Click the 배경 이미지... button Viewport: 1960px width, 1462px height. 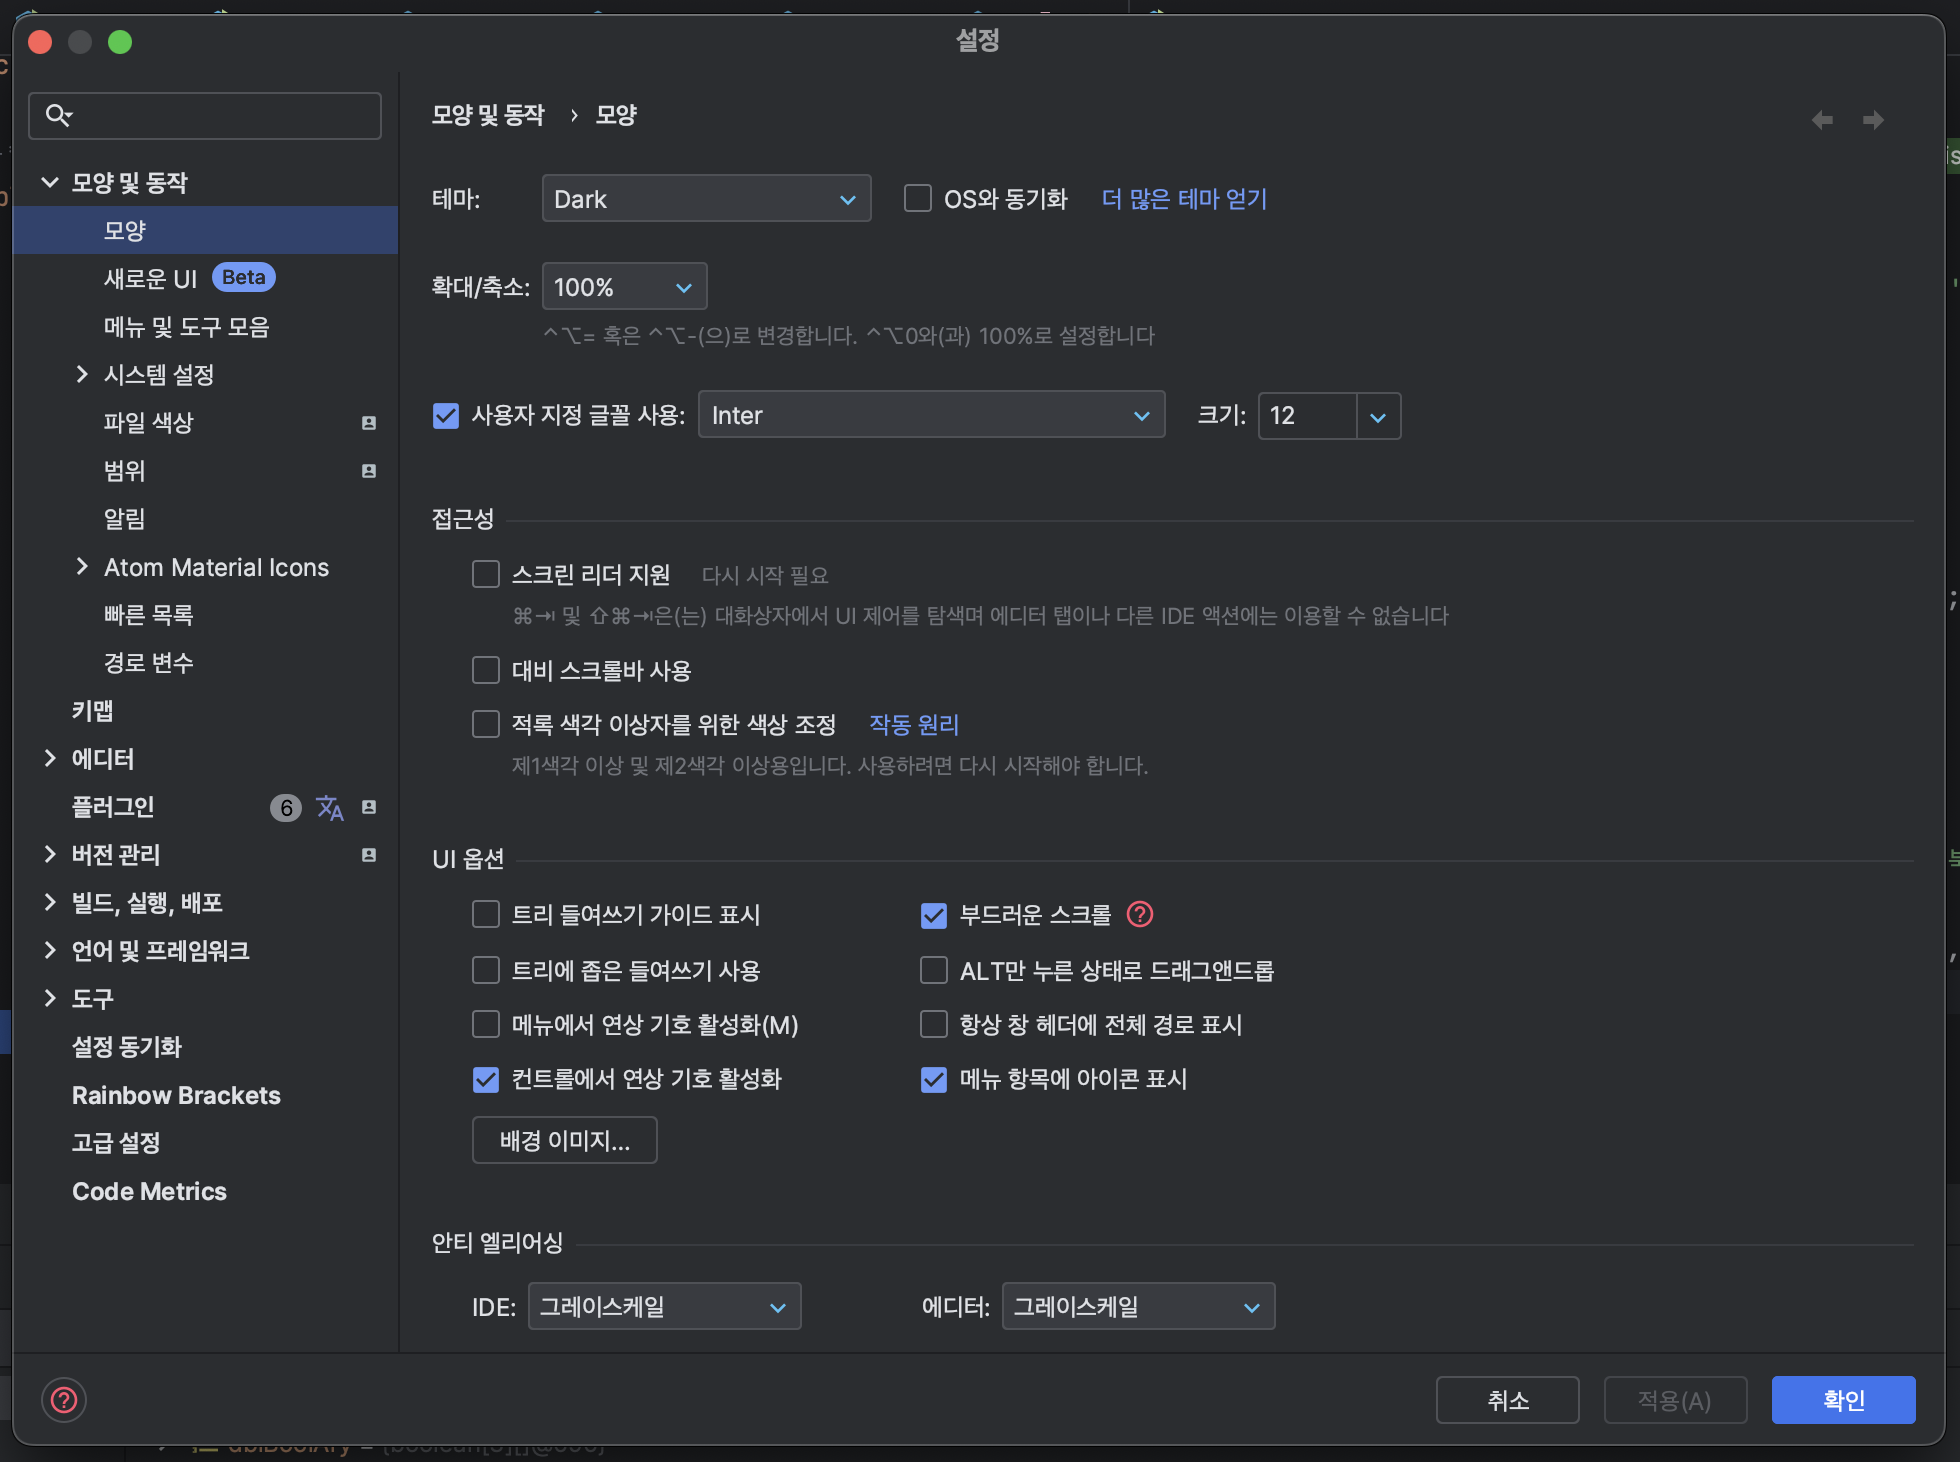[x=564, y=1140]
